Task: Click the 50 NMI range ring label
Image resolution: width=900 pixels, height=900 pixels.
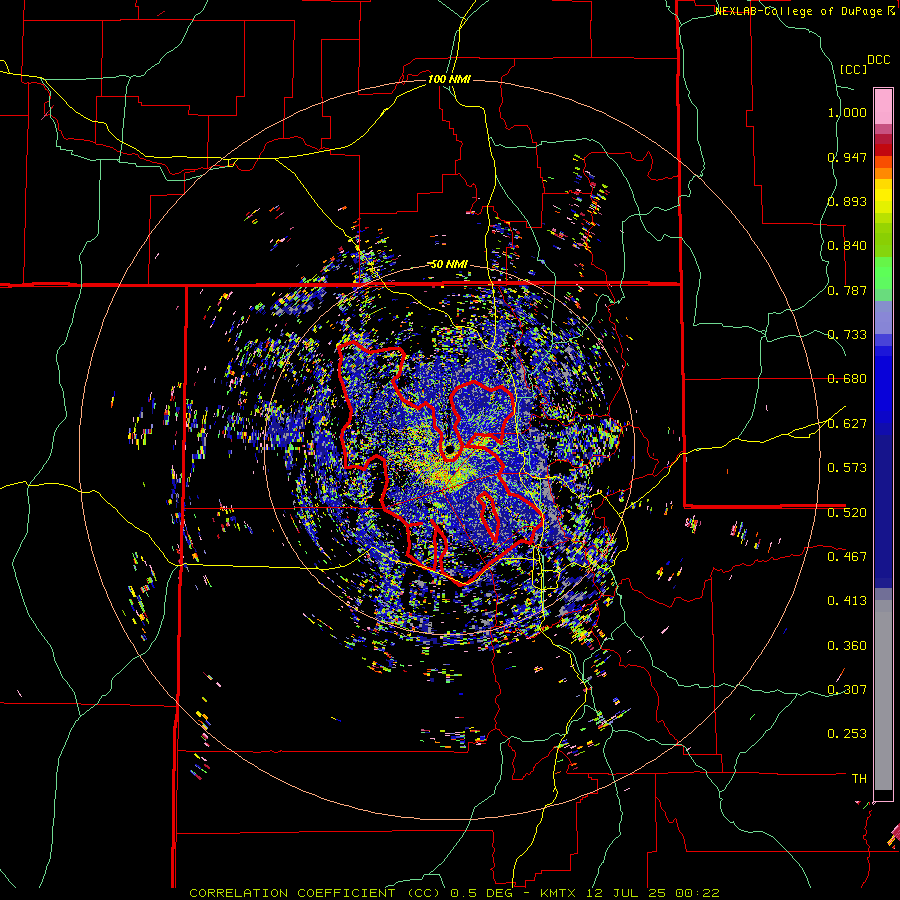Action: (449, 264)
